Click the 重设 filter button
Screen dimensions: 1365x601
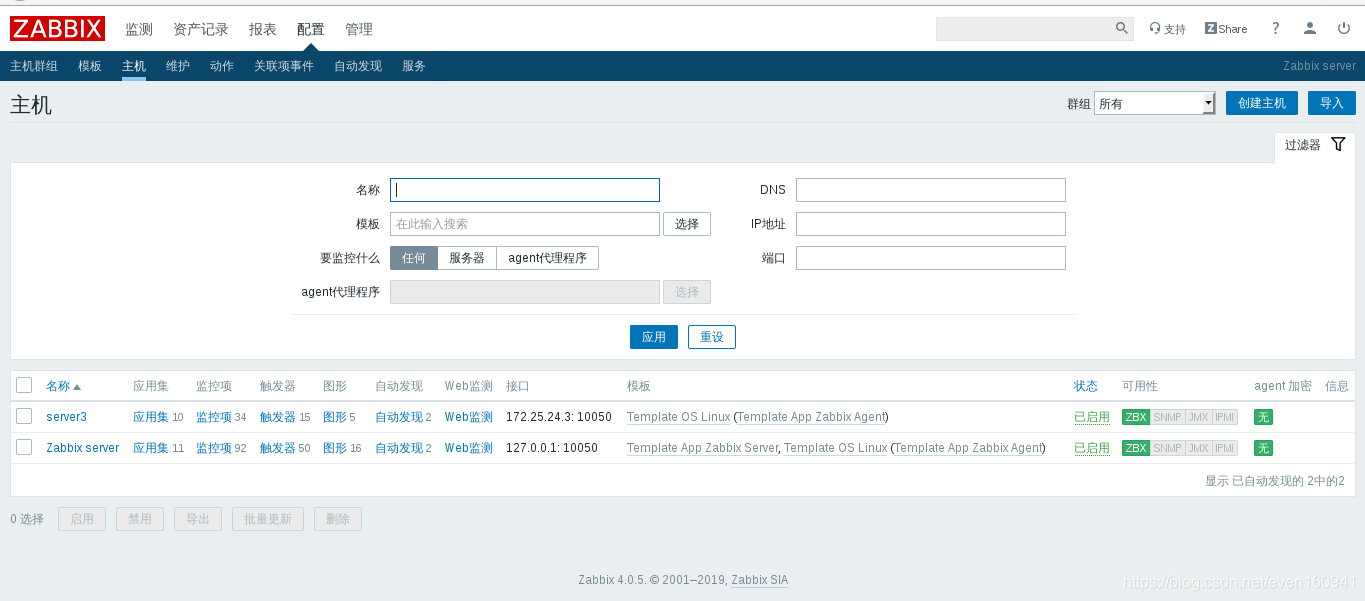(712, 337)
